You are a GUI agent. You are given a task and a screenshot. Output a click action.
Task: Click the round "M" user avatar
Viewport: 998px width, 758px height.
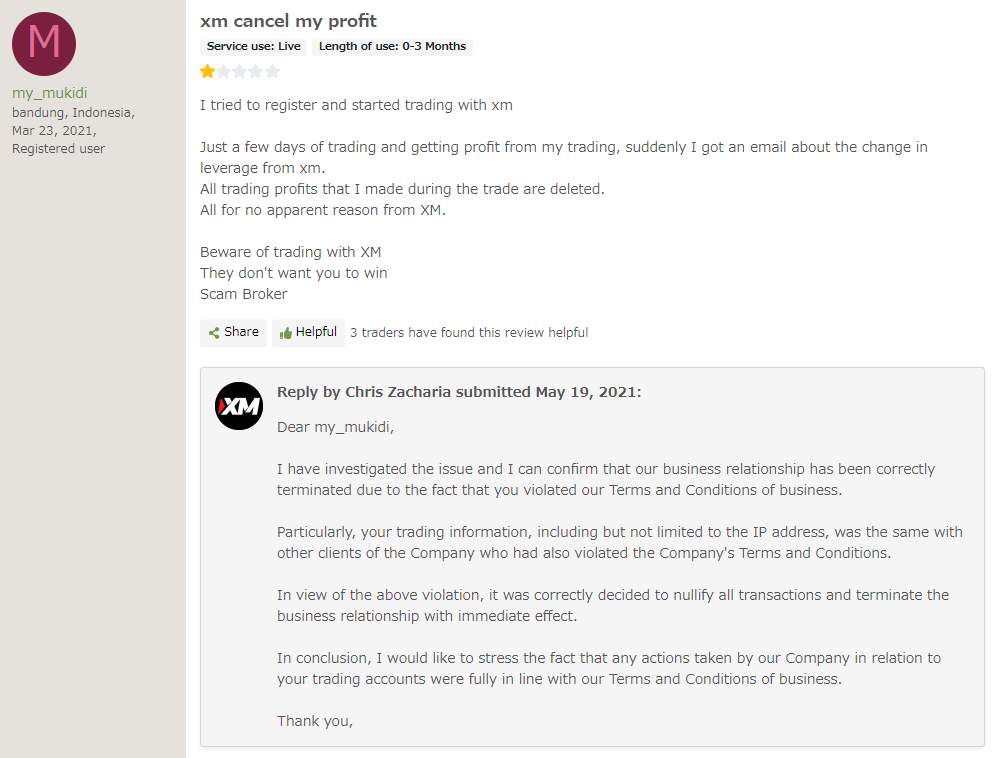tap(44, 43)
